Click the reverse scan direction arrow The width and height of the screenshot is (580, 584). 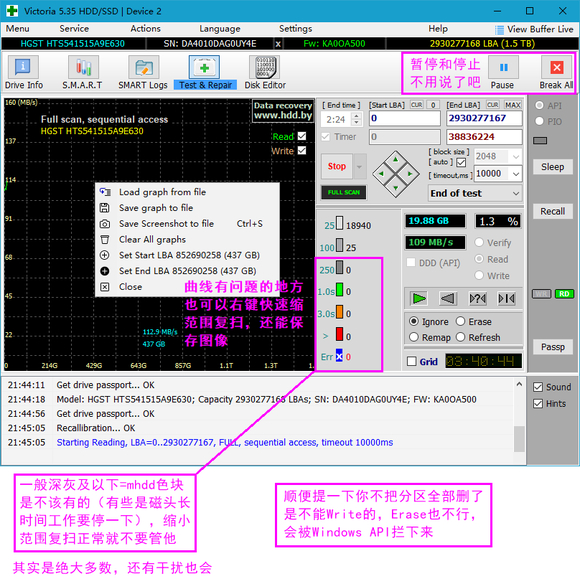click(448, 298)
